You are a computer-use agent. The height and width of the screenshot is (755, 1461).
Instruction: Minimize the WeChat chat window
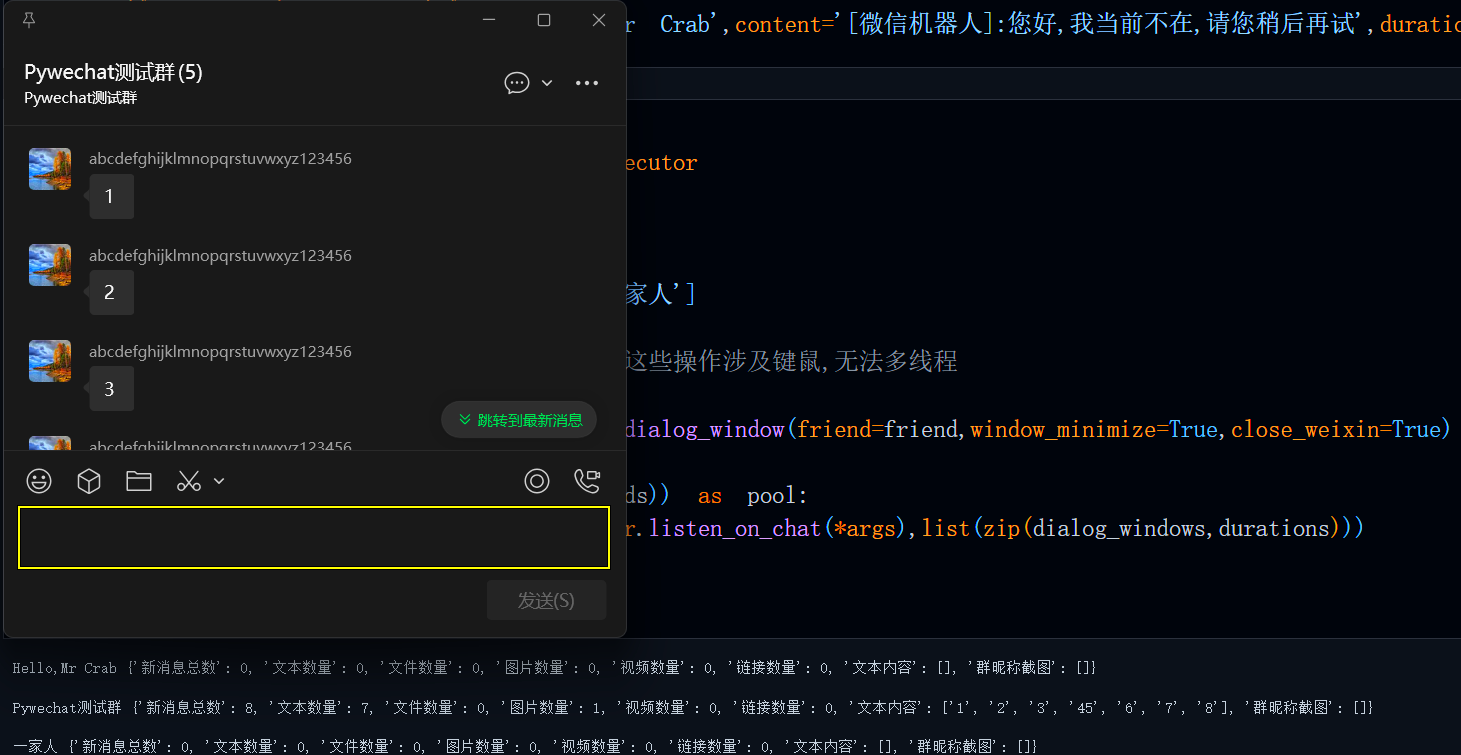pos(489,20)
